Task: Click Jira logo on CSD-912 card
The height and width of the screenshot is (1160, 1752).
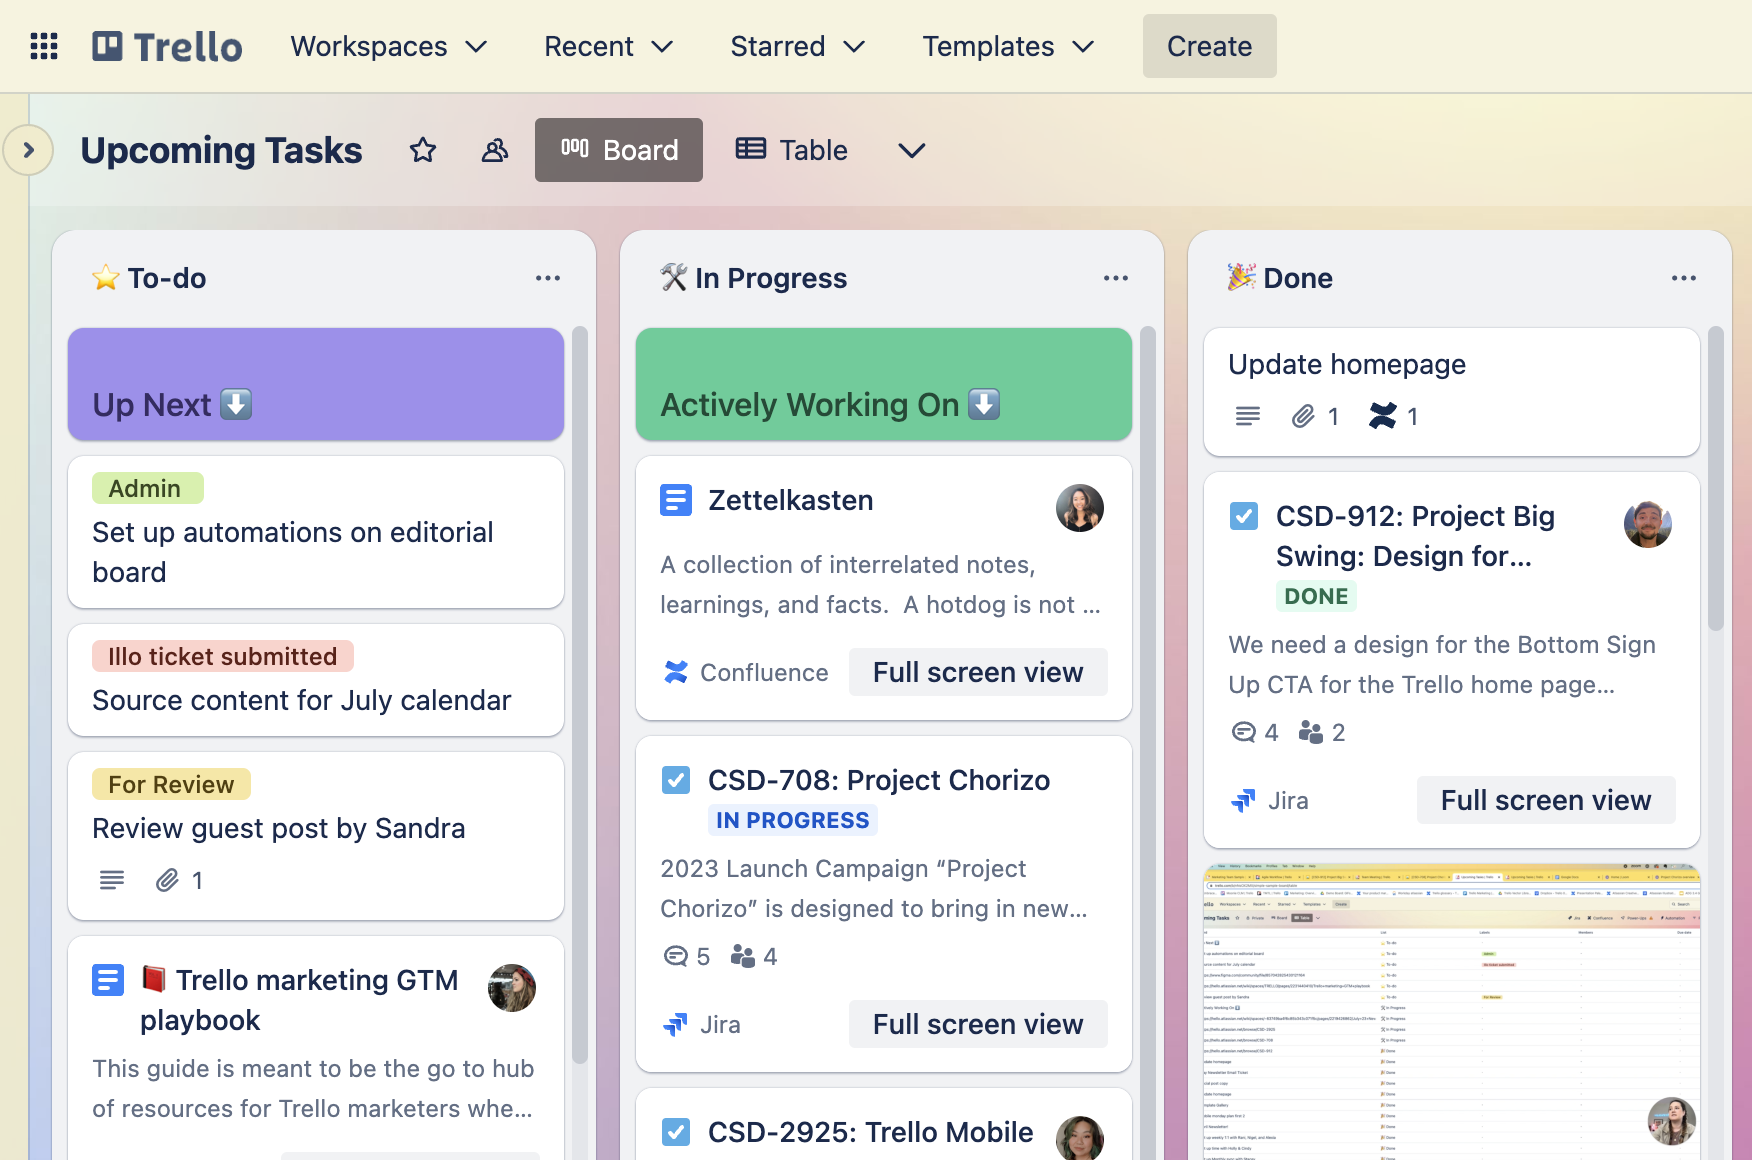Action: (1244, 800)
